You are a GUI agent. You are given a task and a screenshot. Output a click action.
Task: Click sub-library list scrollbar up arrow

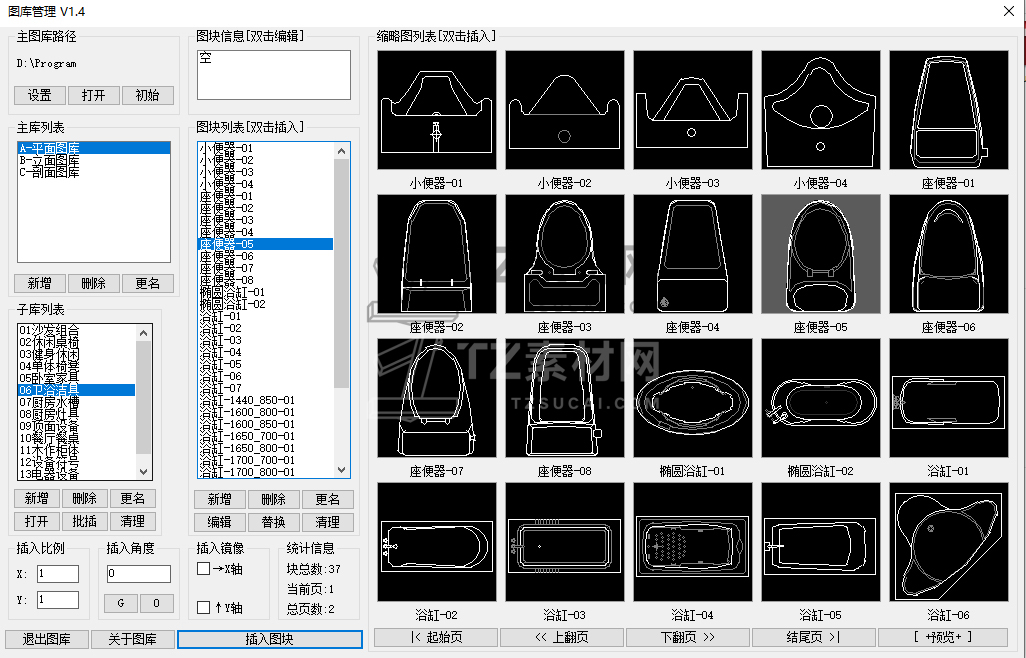click(x=144, y=333)
